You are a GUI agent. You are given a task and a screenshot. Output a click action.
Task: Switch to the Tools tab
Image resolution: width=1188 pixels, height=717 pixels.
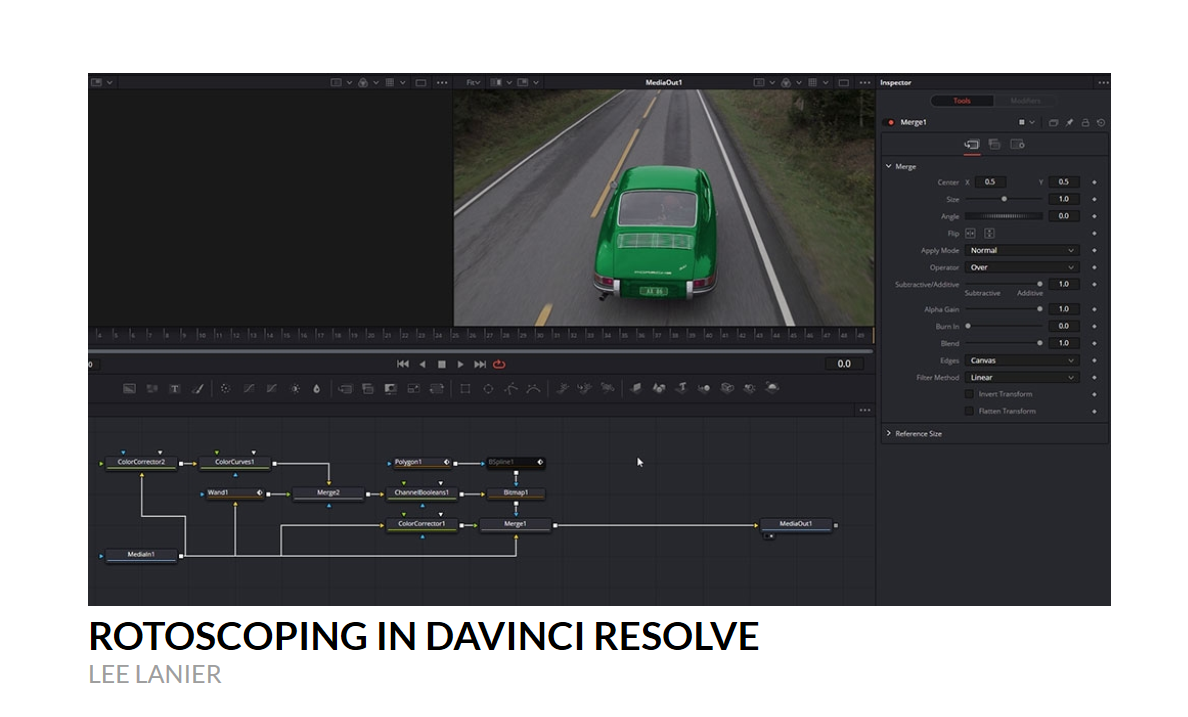pos(962,101)
